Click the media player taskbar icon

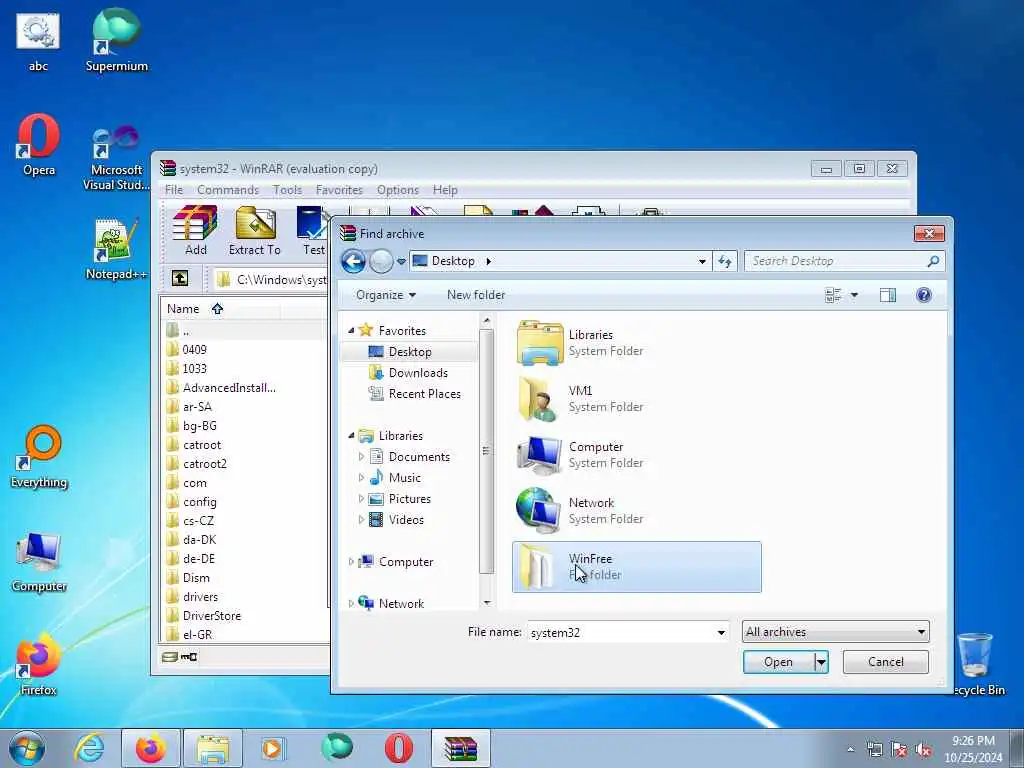tap(272, 748)
